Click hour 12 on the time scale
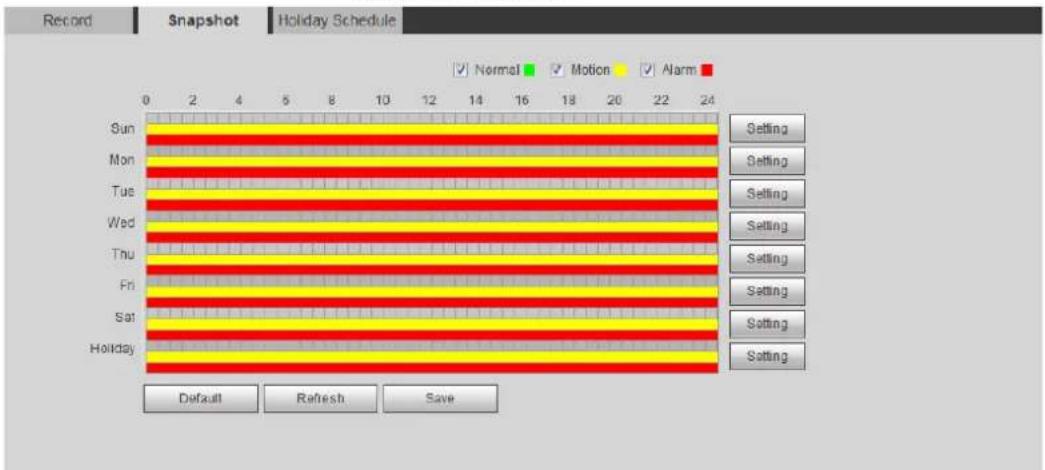1045x470 pixels. [430, 101]
